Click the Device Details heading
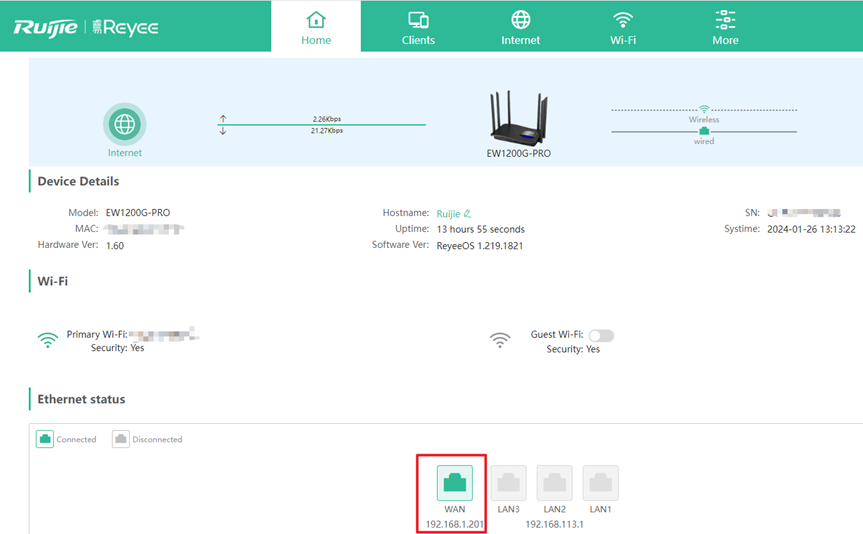 click(x=78, y=181)
